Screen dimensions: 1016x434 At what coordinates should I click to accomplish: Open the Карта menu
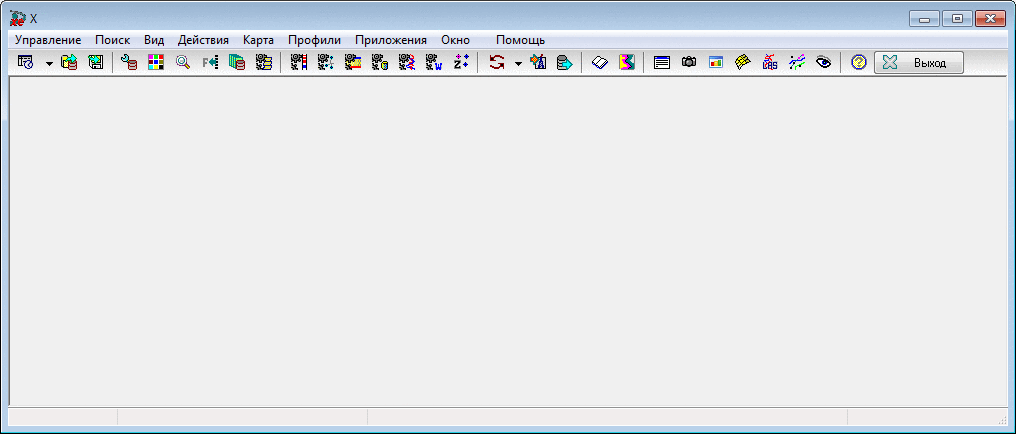click(x=258, y=40)
